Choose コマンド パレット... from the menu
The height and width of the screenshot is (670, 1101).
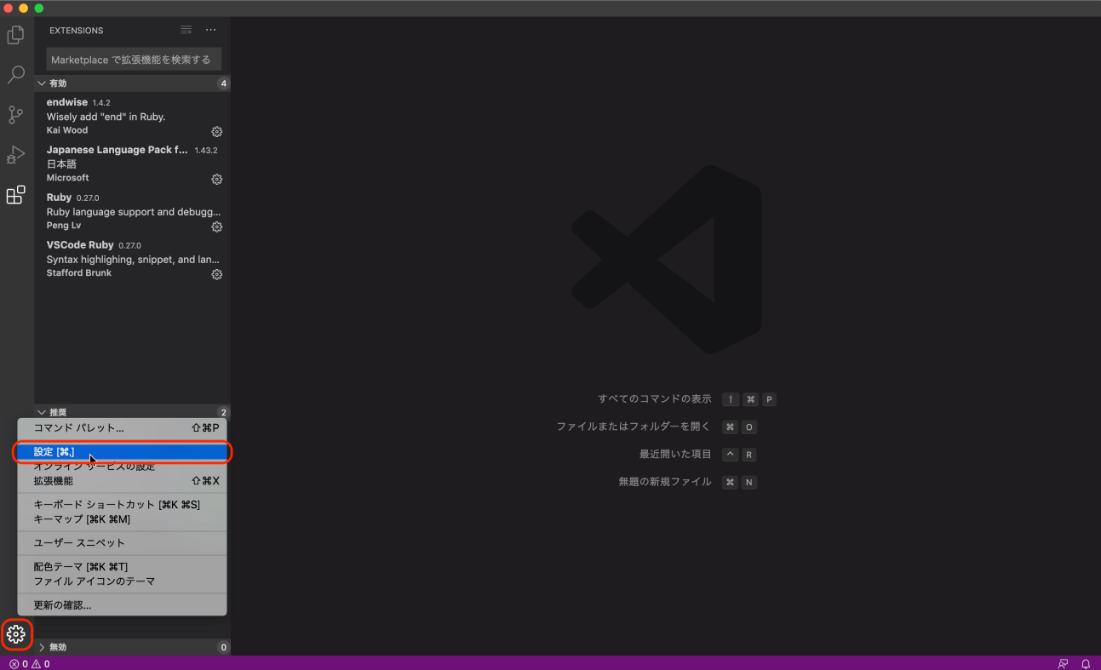[x=122, y=428]
